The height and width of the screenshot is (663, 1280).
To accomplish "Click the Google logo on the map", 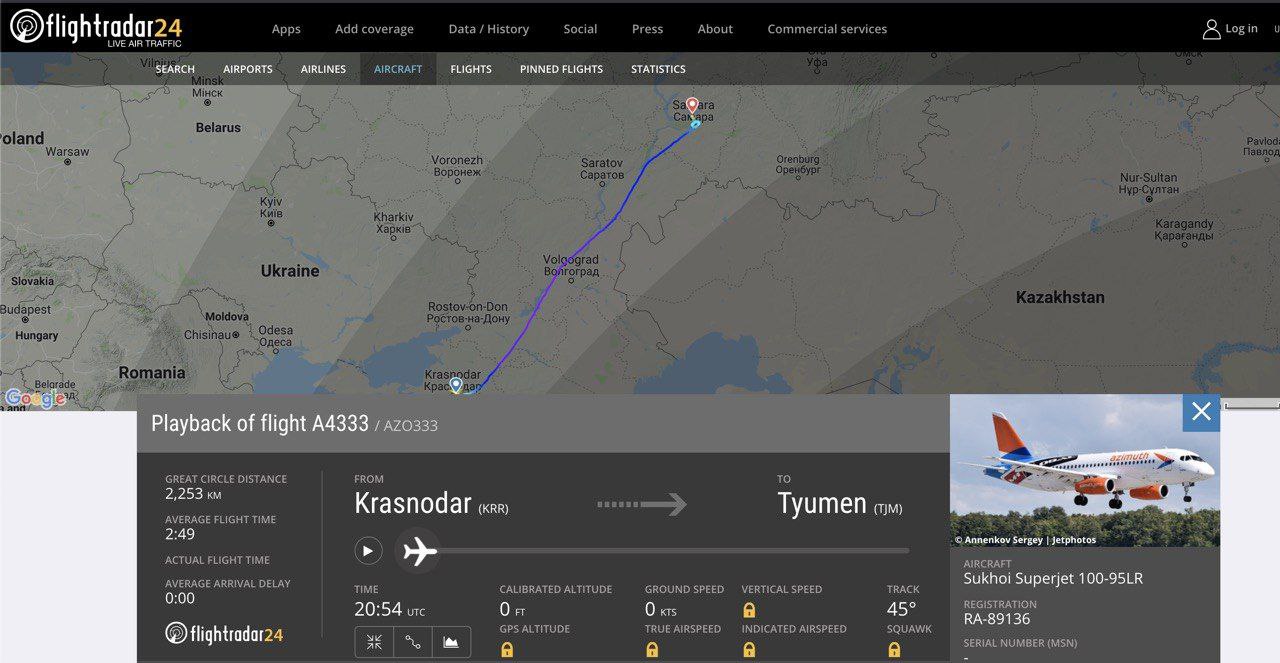I will click(x=35, y=398).
